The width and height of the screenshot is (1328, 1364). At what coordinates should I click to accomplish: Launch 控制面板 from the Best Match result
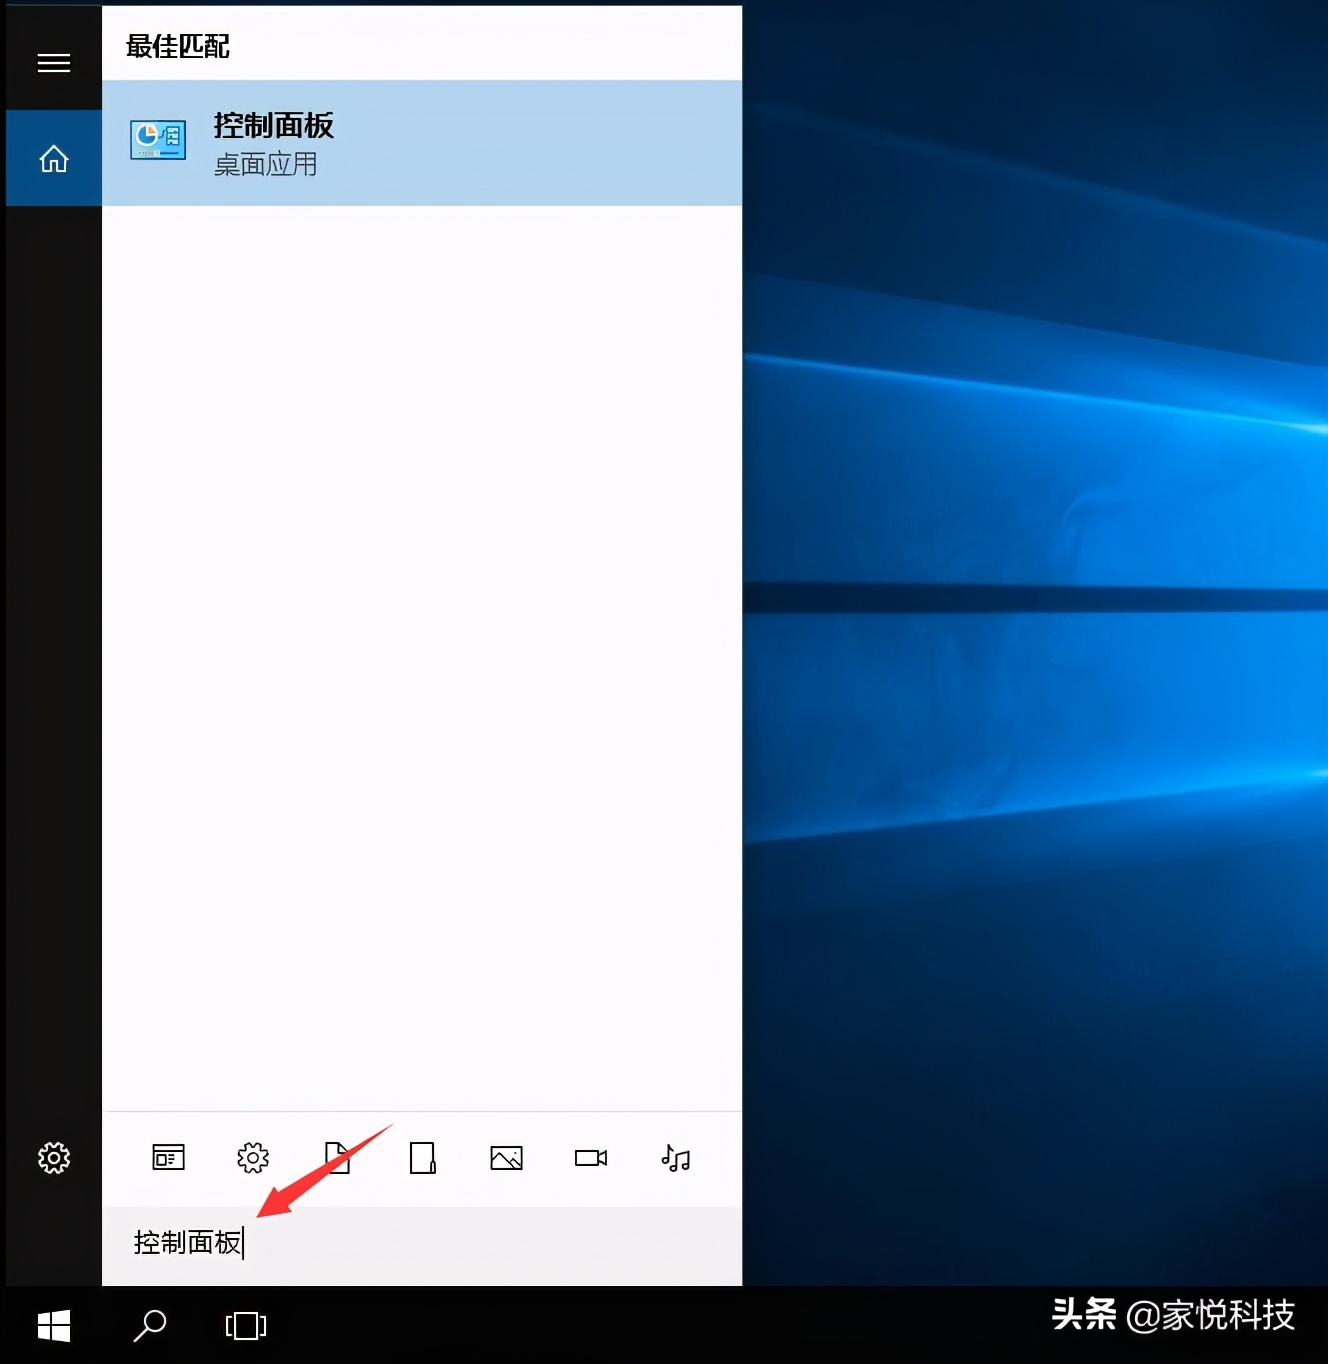[272, 126]
